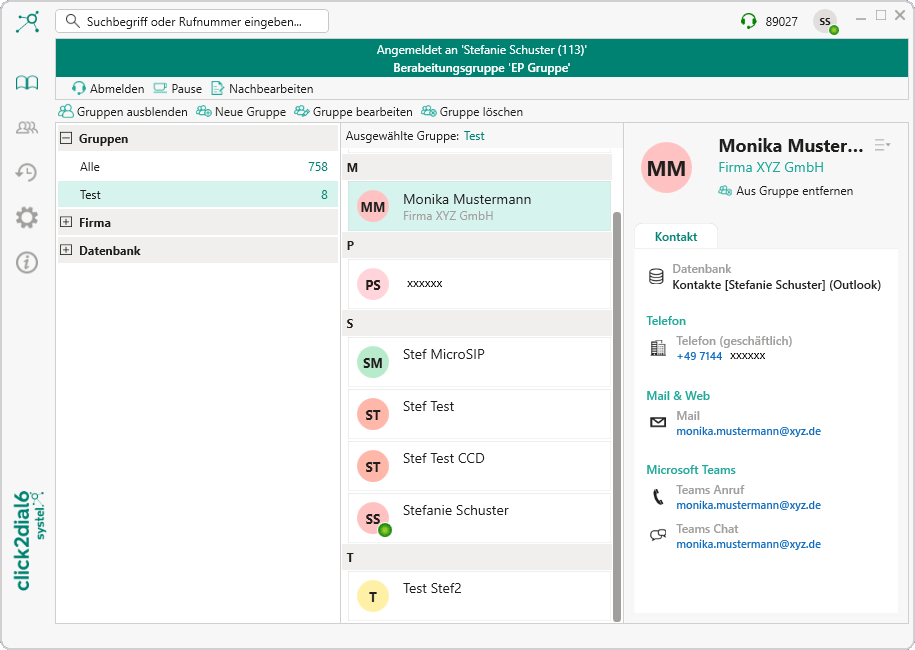Hide groups via Gruppen ausblenden

(x=123, y=112)
